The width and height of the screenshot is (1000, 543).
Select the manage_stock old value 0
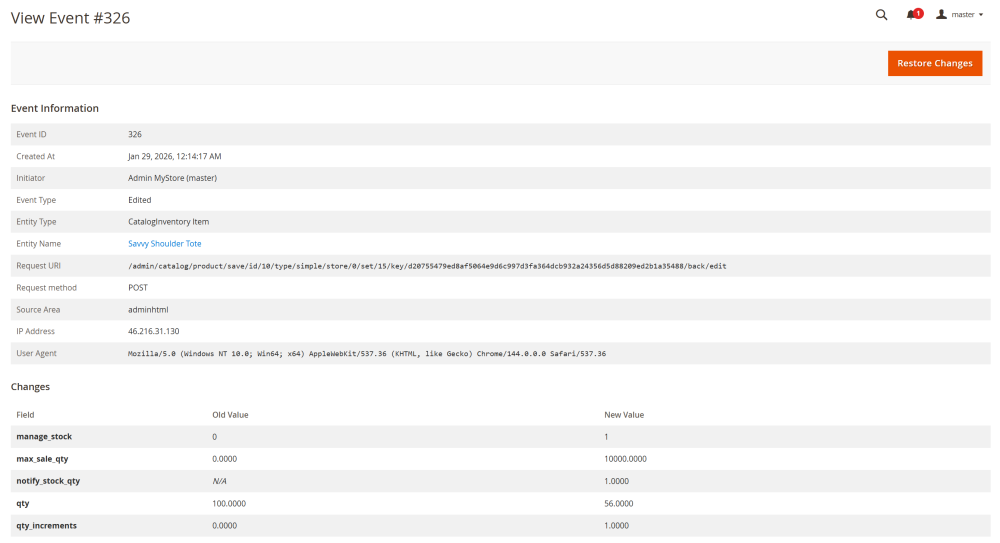click(x=215, y=437)
